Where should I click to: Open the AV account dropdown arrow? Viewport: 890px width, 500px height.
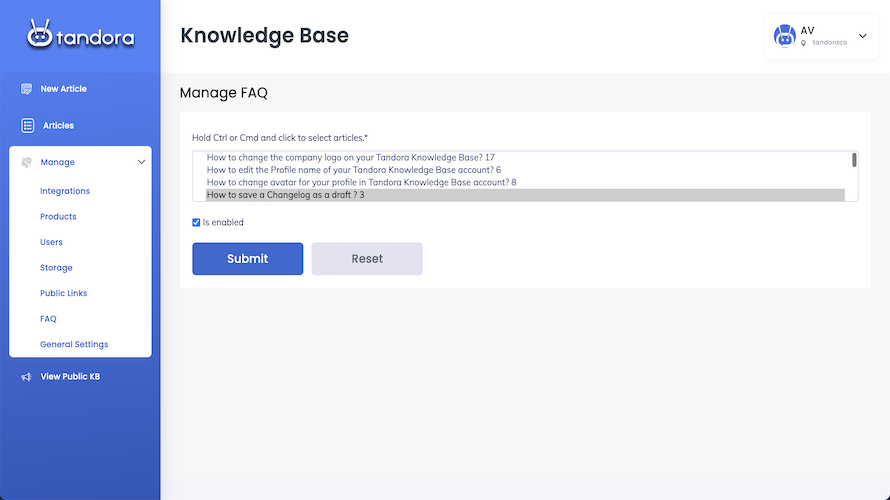[x=863, y=36]
